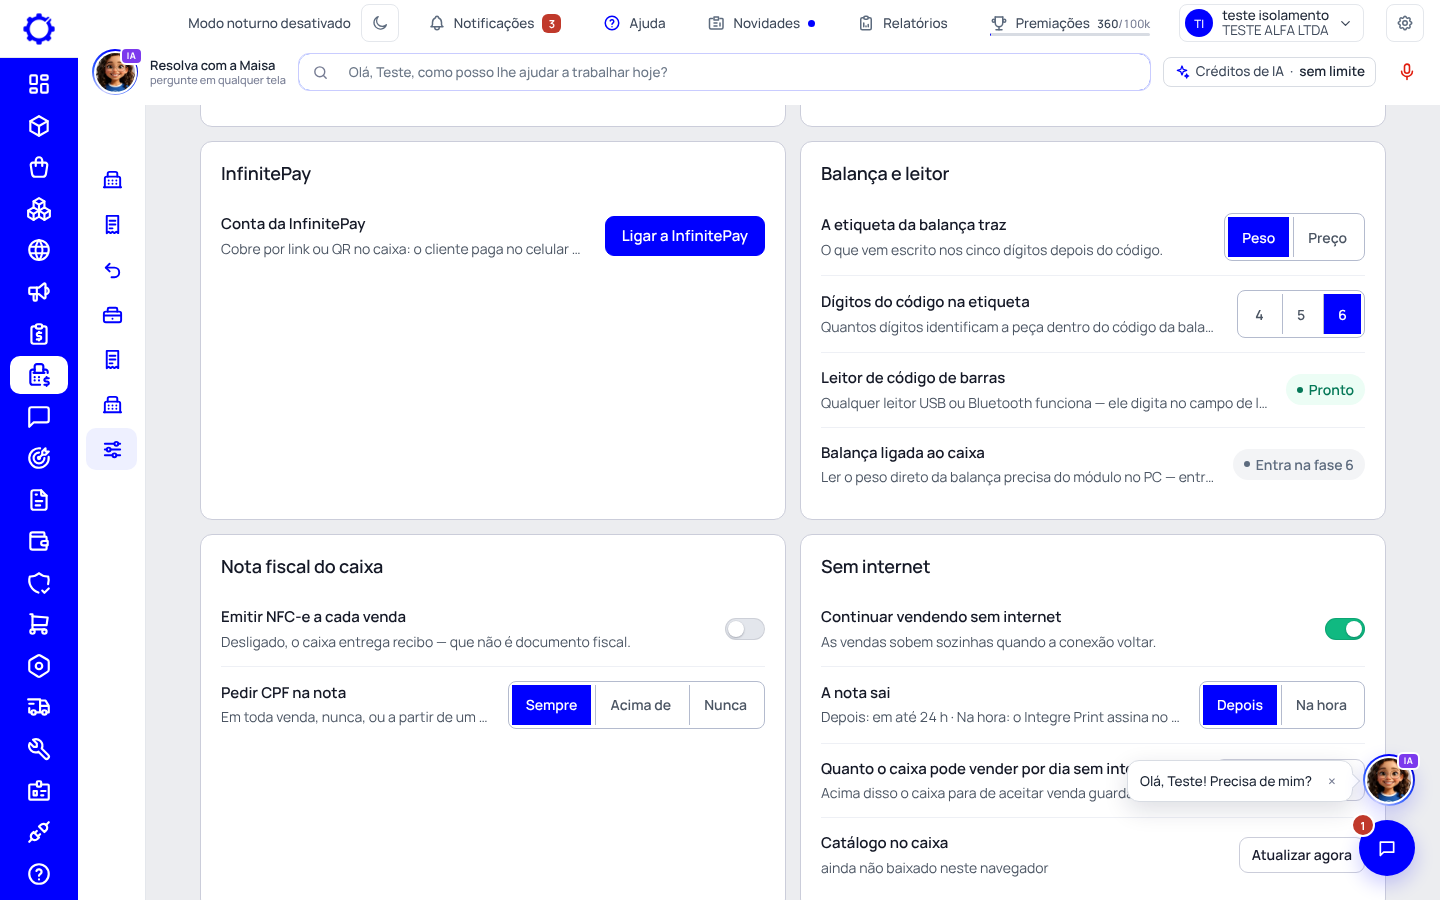Toggle night mode with the moon button
Screen dimensions: 1440x900
coord(380,23)
